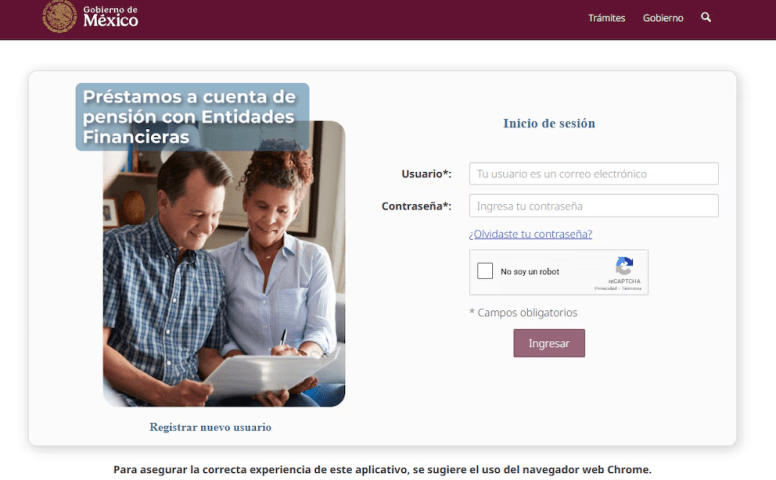Click the Gobierno de México wordmark
The image size is (776, 480).
click(110, 17)
